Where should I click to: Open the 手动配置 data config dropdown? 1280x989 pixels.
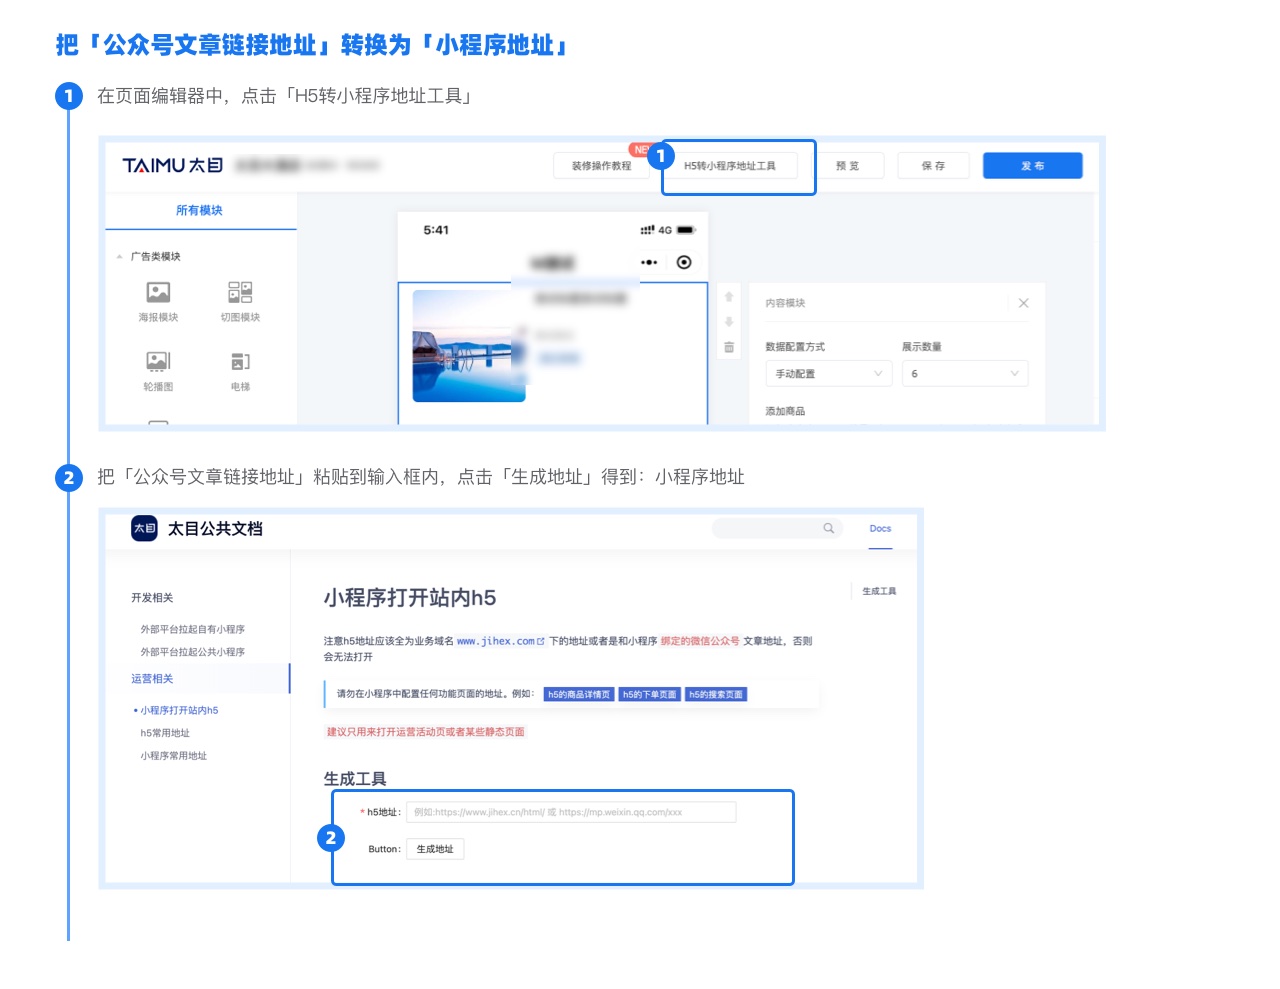tap(828, 374)
